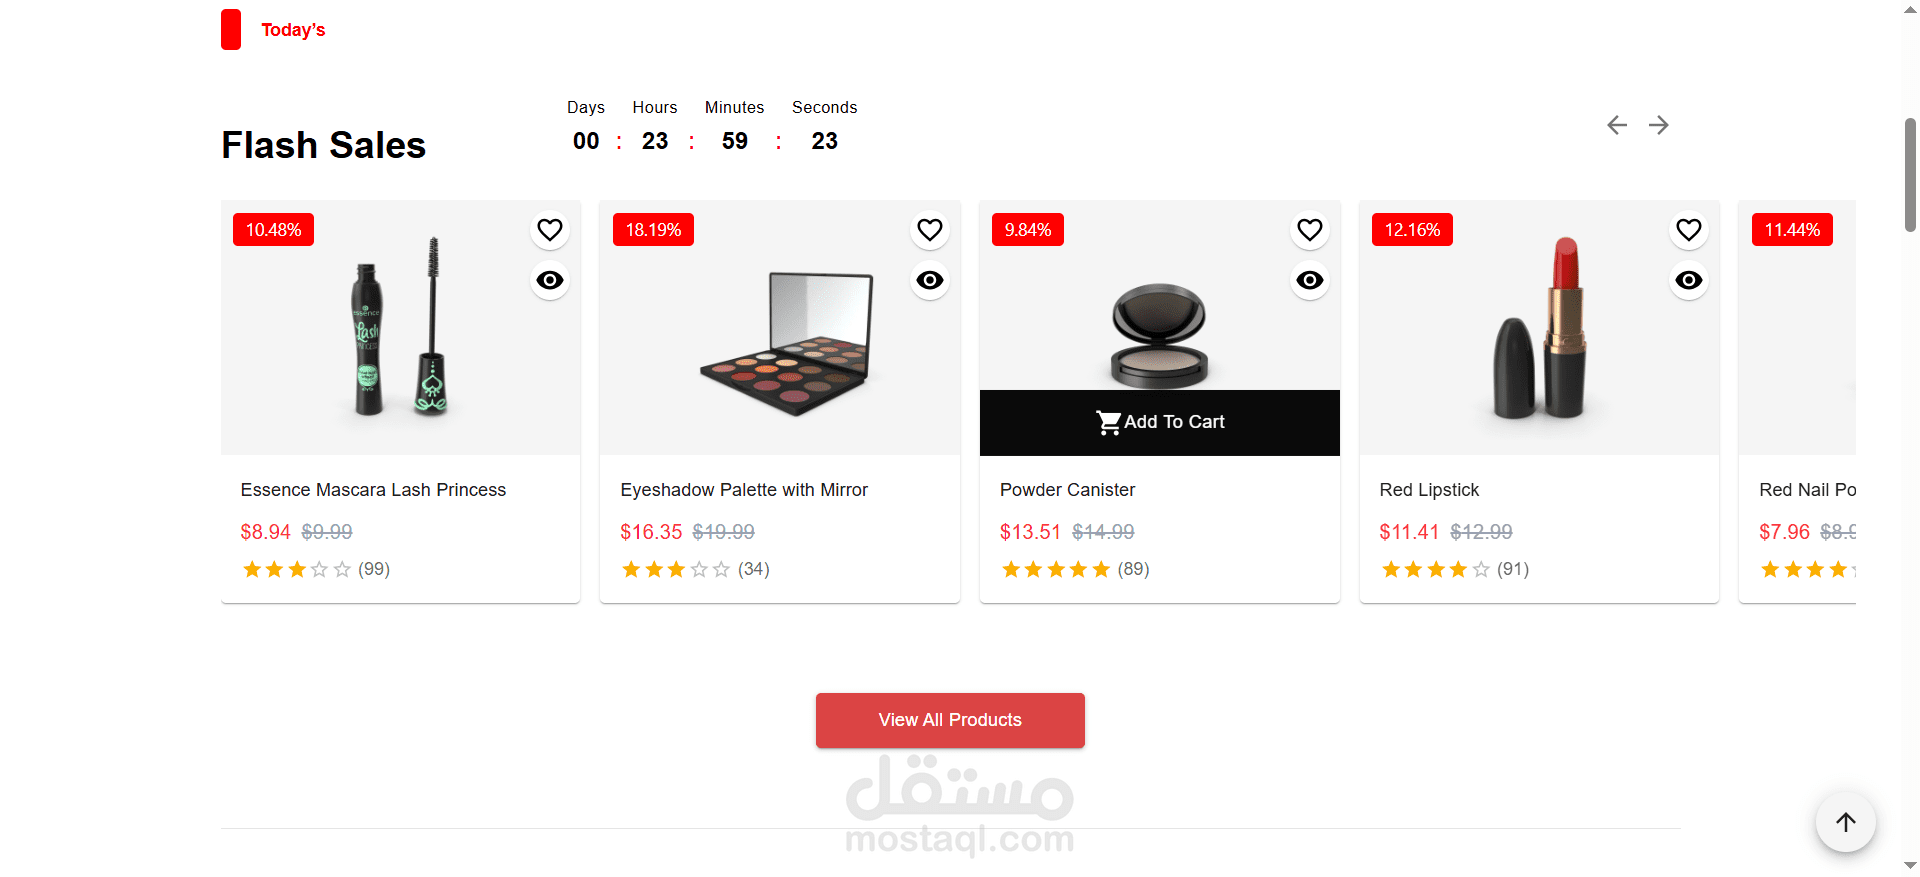This screenshot has width=1920, height=877.
Task: Add Essence Mascara to wishlist heart
Action: coord(550,230)
